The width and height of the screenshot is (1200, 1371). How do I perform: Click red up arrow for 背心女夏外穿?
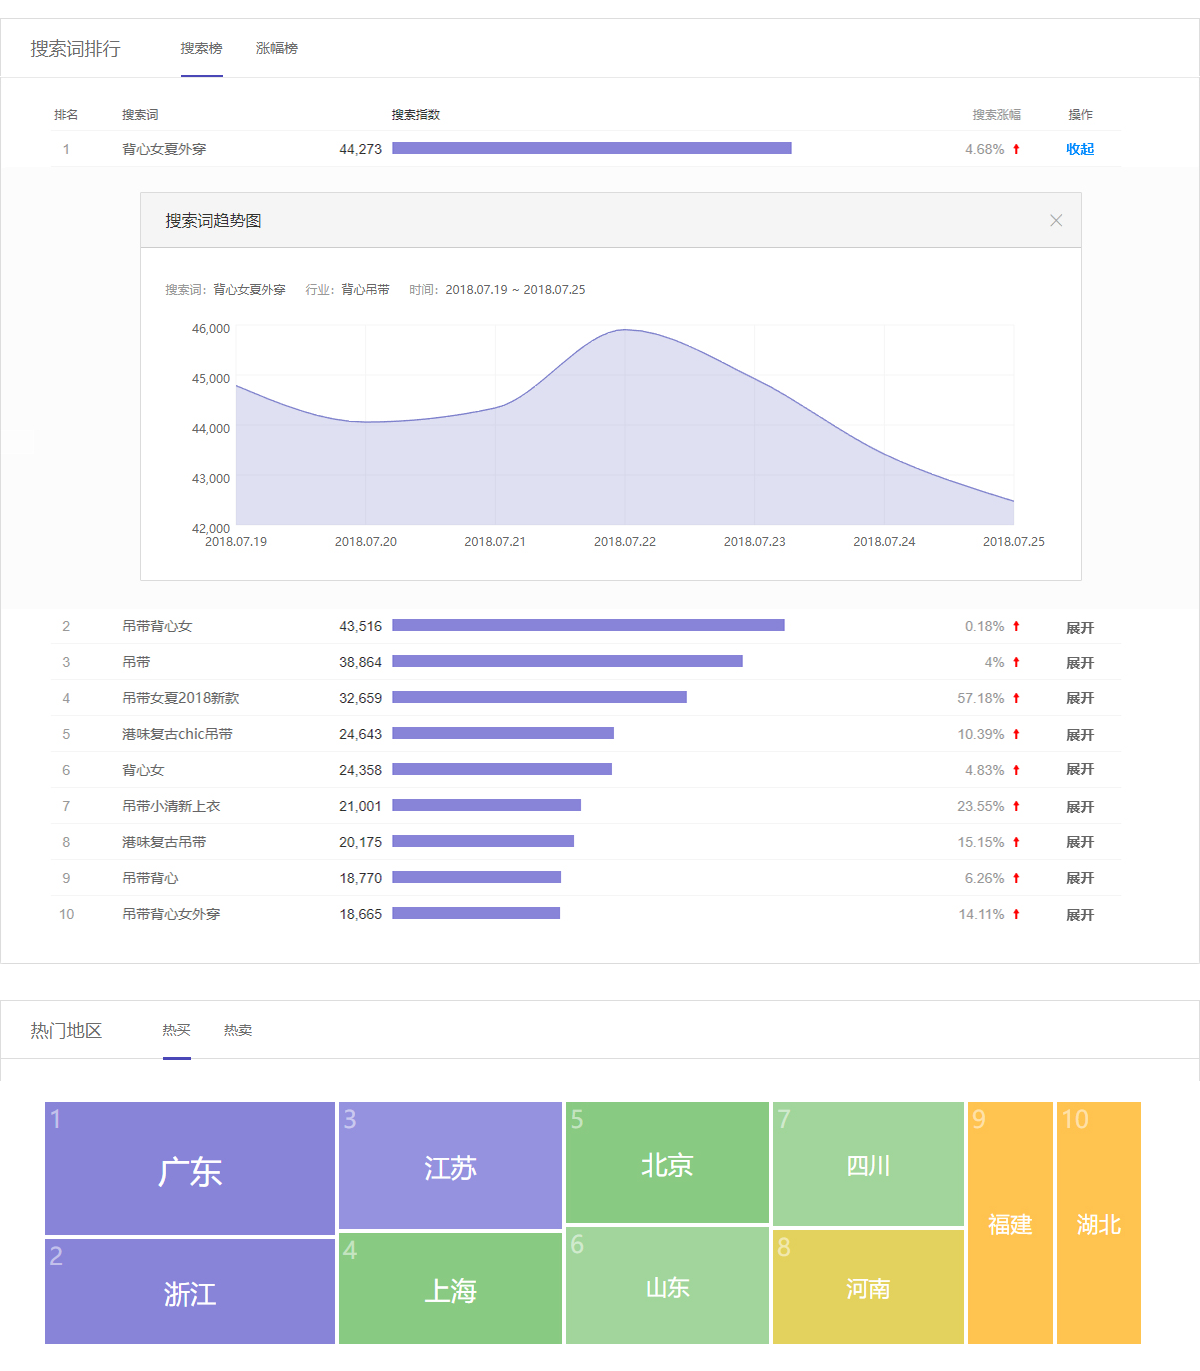click(1016, 149)
